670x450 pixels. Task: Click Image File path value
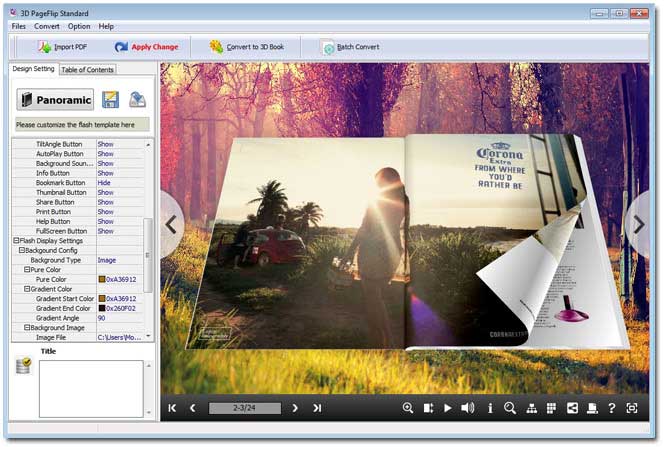coord(120,338)
